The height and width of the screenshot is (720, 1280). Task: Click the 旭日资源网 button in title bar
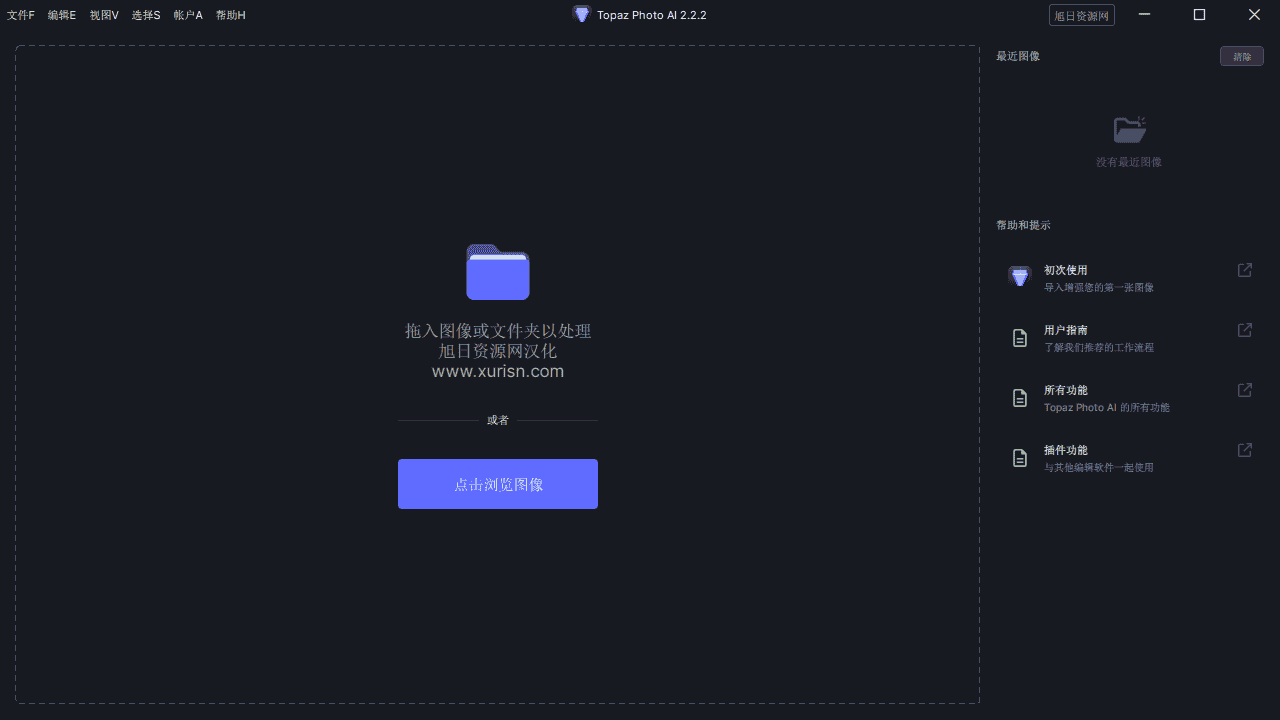coord(1081,16)
